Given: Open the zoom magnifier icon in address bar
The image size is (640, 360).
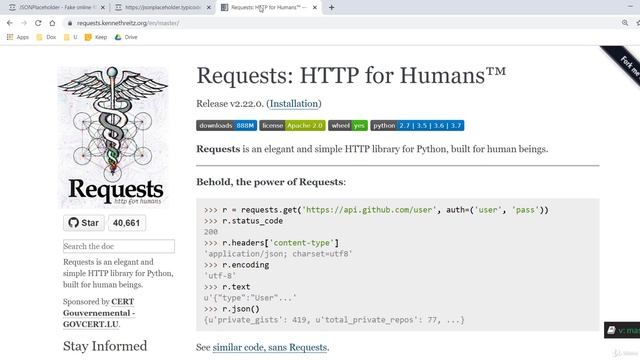Looking at the screenshot, I should 625,23.
